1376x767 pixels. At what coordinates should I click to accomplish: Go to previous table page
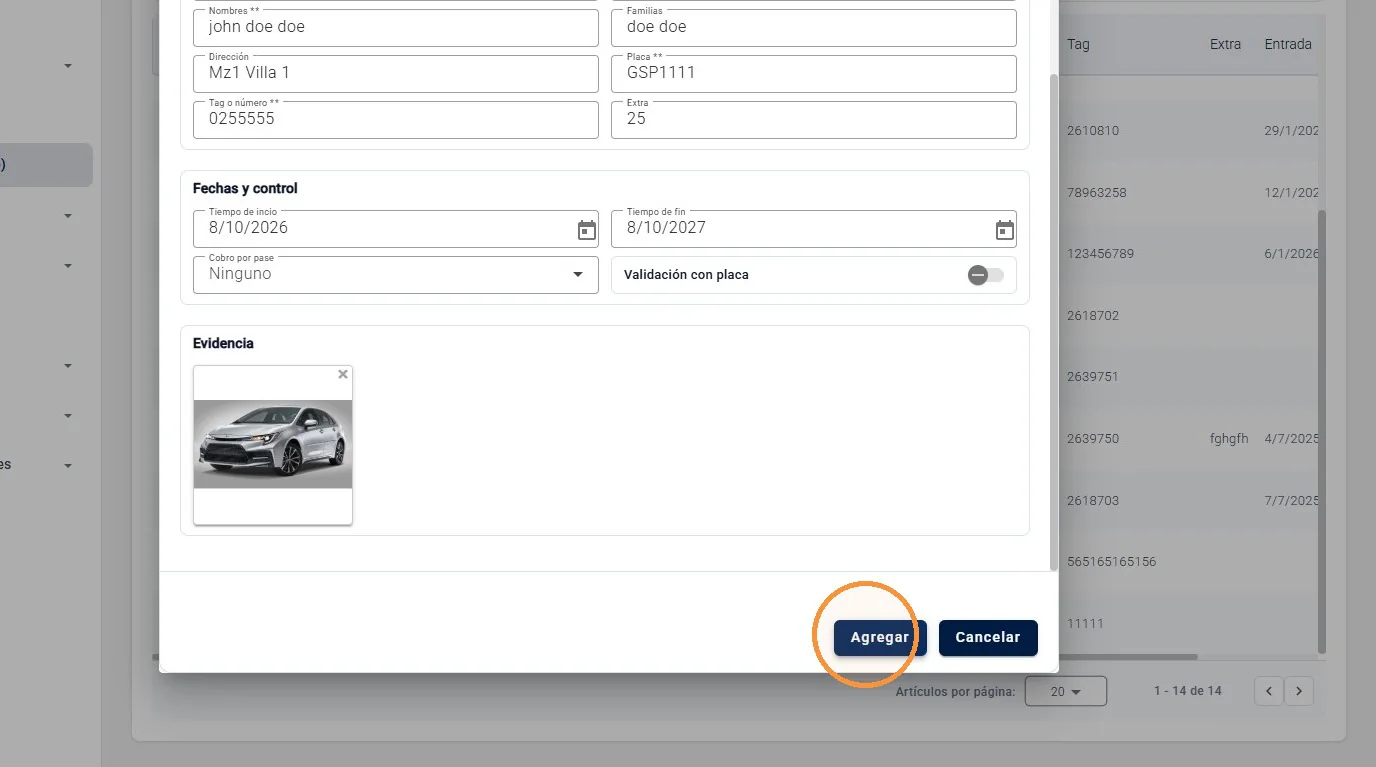tap(1269, 690)
